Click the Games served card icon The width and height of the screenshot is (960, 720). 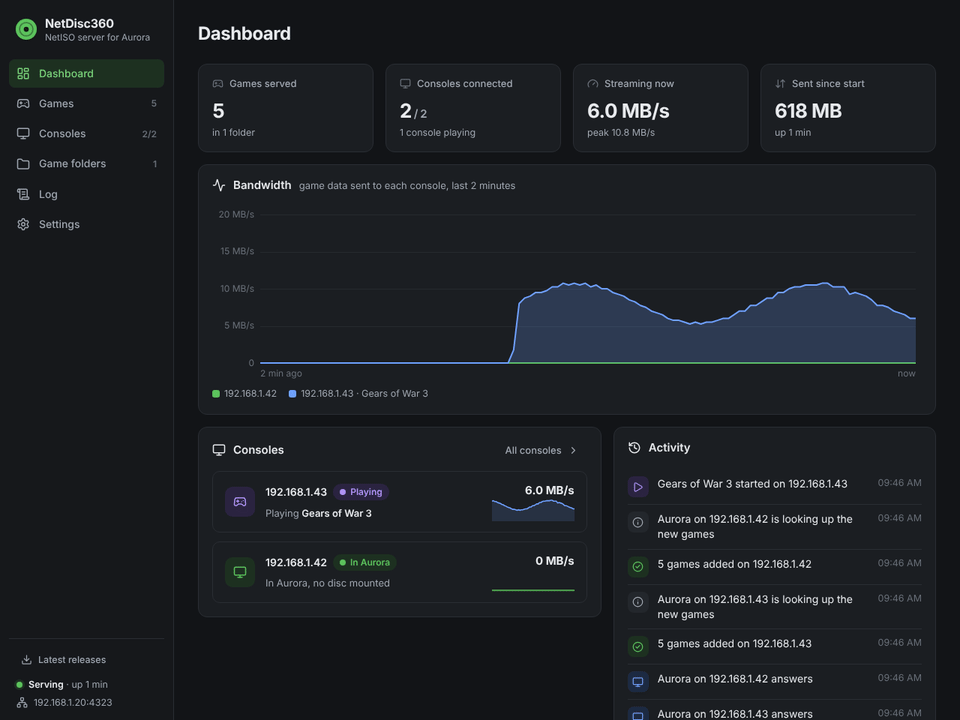point(217,83)
